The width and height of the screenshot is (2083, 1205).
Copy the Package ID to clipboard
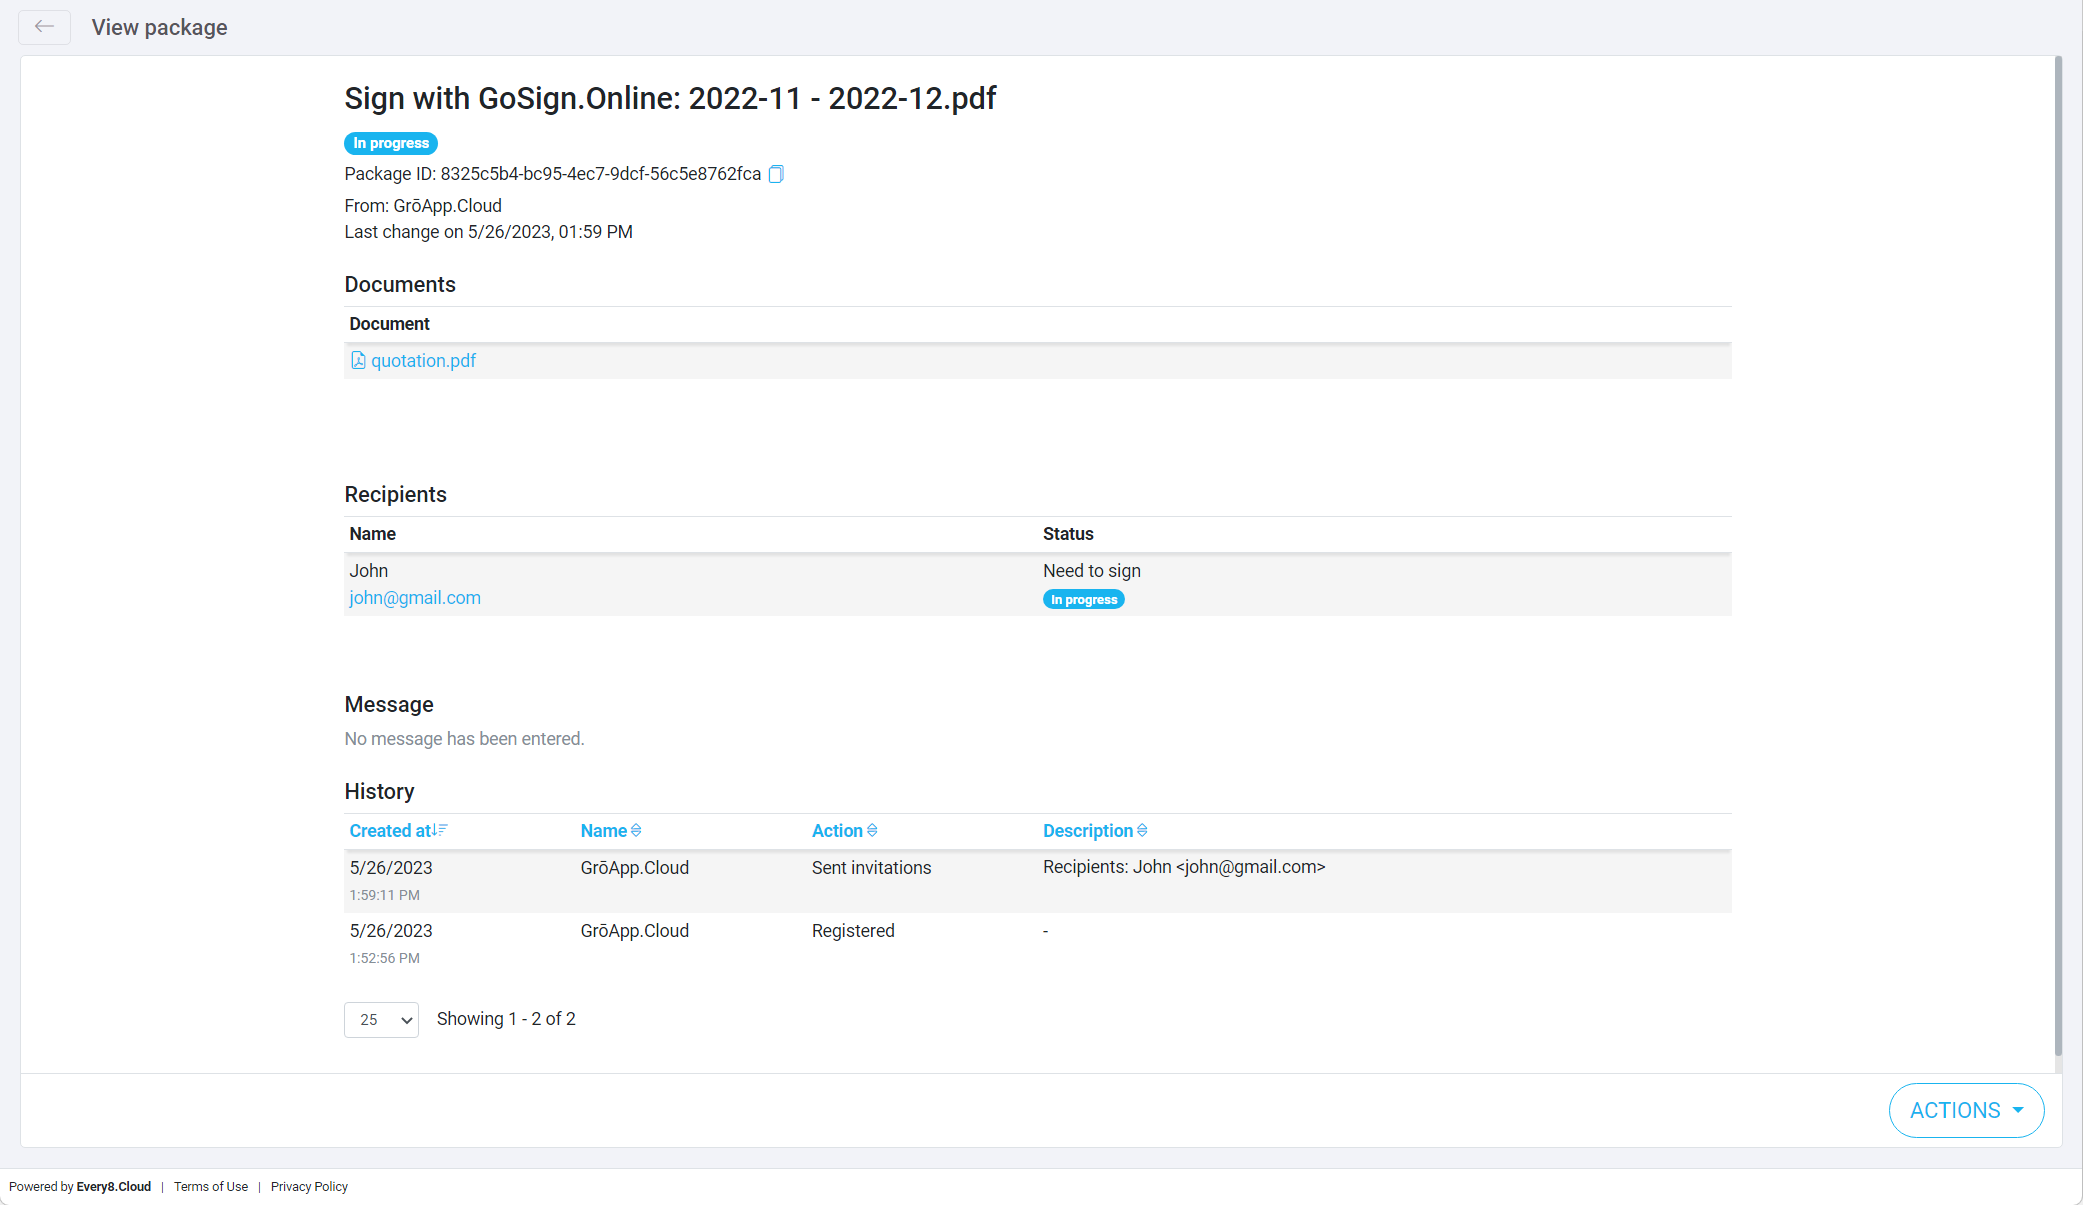776,174
